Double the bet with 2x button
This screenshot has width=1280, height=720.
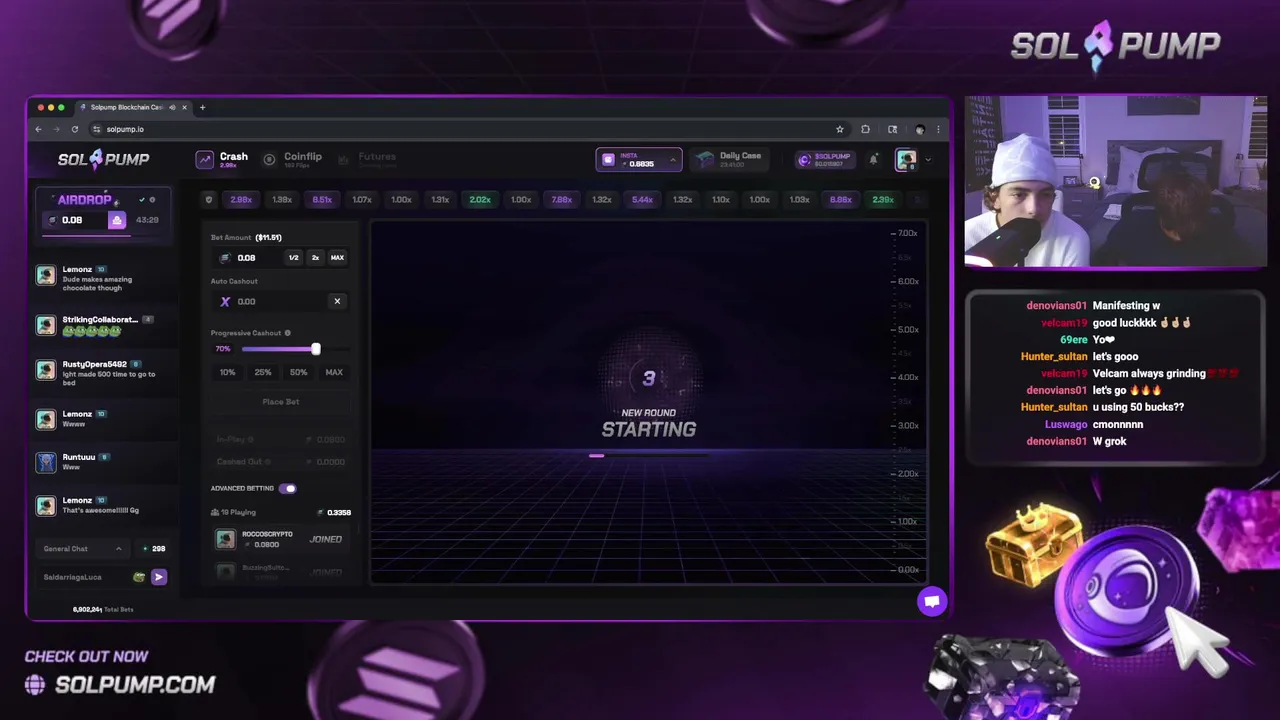point(315,258)
